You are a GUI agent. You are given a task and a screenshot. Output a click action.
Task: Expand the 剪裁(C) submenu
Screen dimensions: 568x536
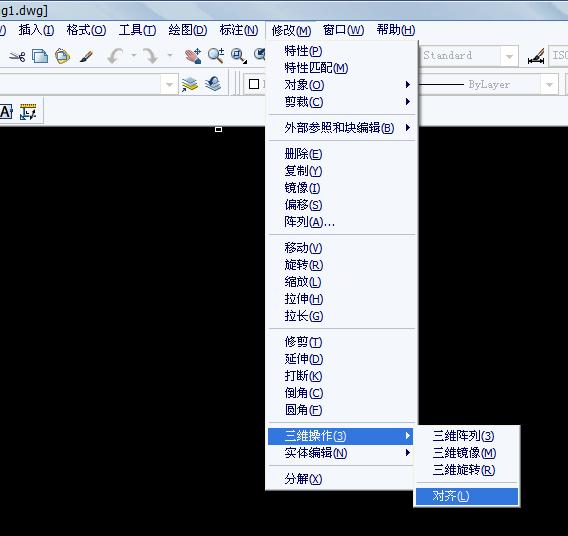342,102
